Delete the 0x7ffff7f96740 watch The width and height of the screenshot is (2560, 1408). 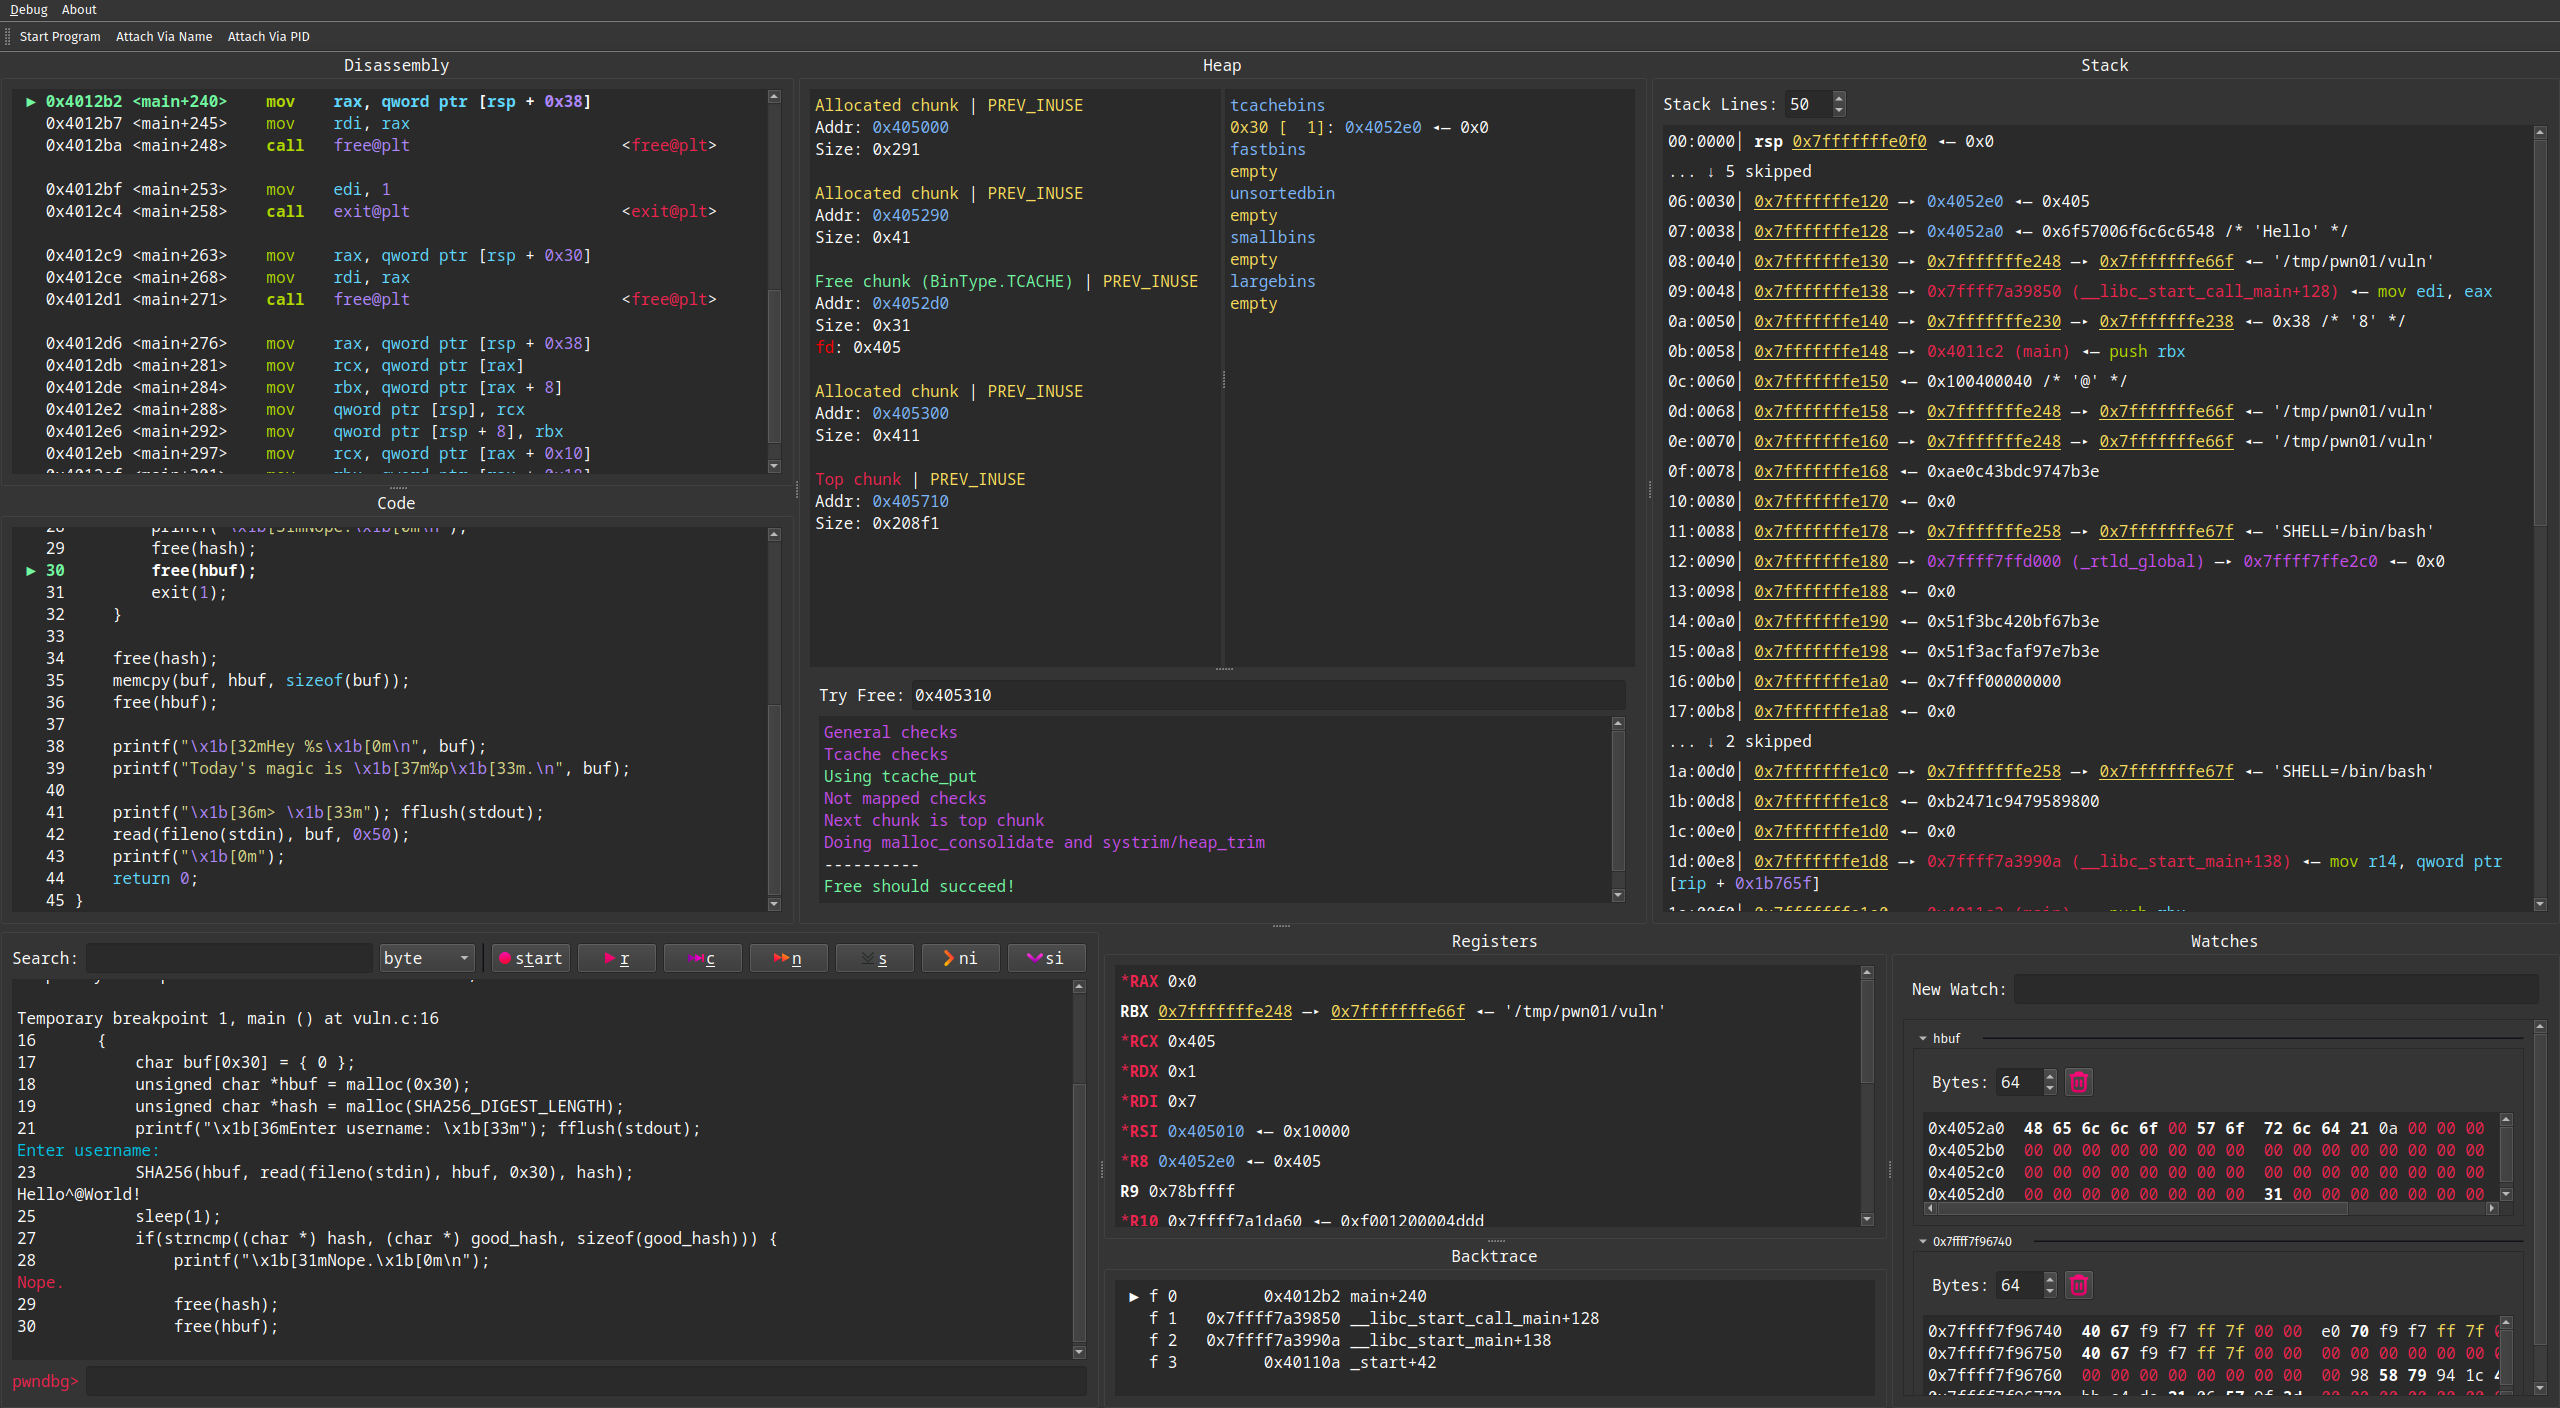(x=2078, y=1285)
